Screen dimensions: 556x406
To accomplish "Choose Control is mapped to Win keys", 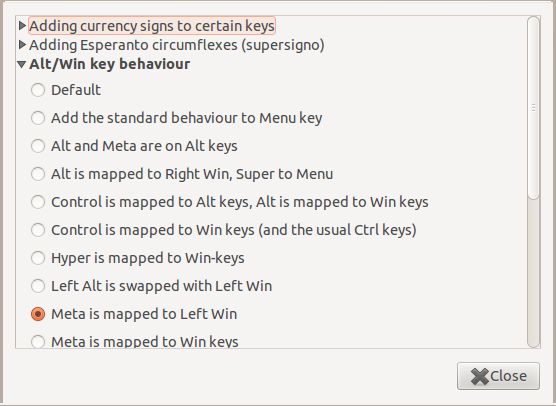I will click(38, 230).
